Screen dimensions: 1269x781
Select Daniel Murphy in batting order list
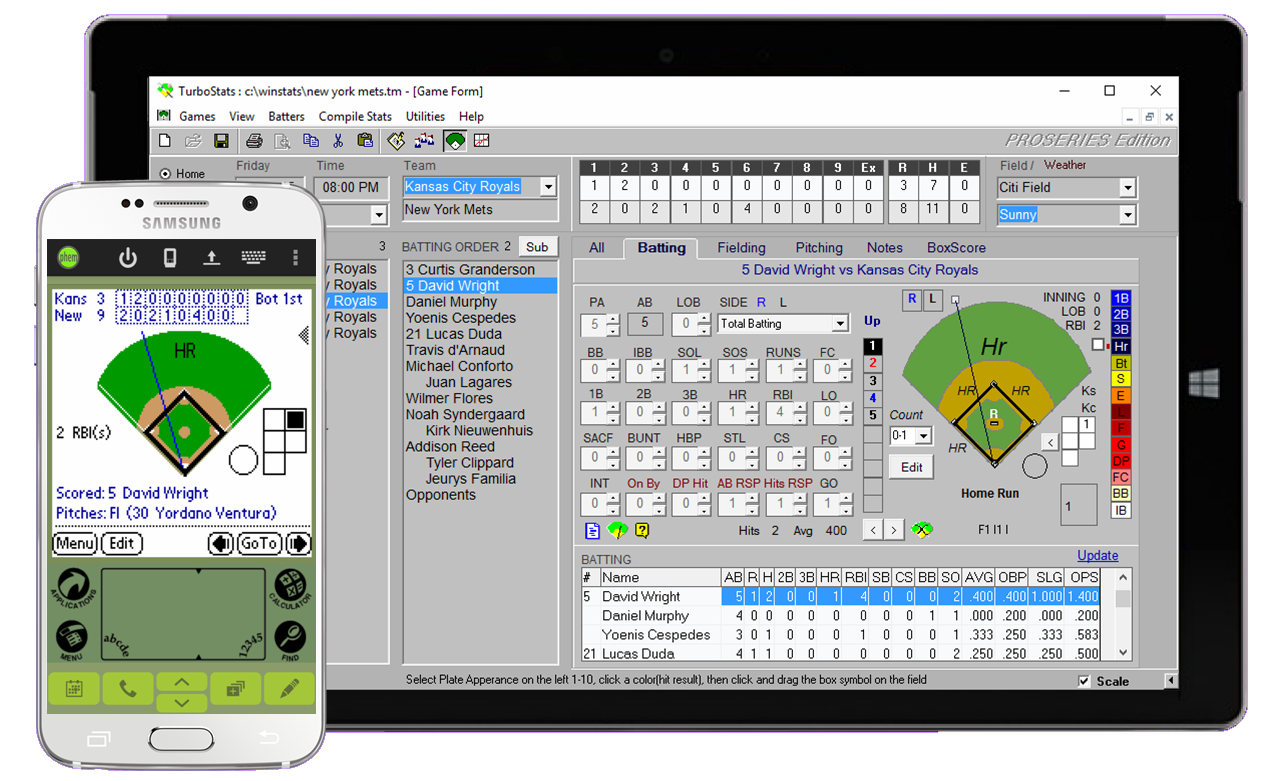480,302
